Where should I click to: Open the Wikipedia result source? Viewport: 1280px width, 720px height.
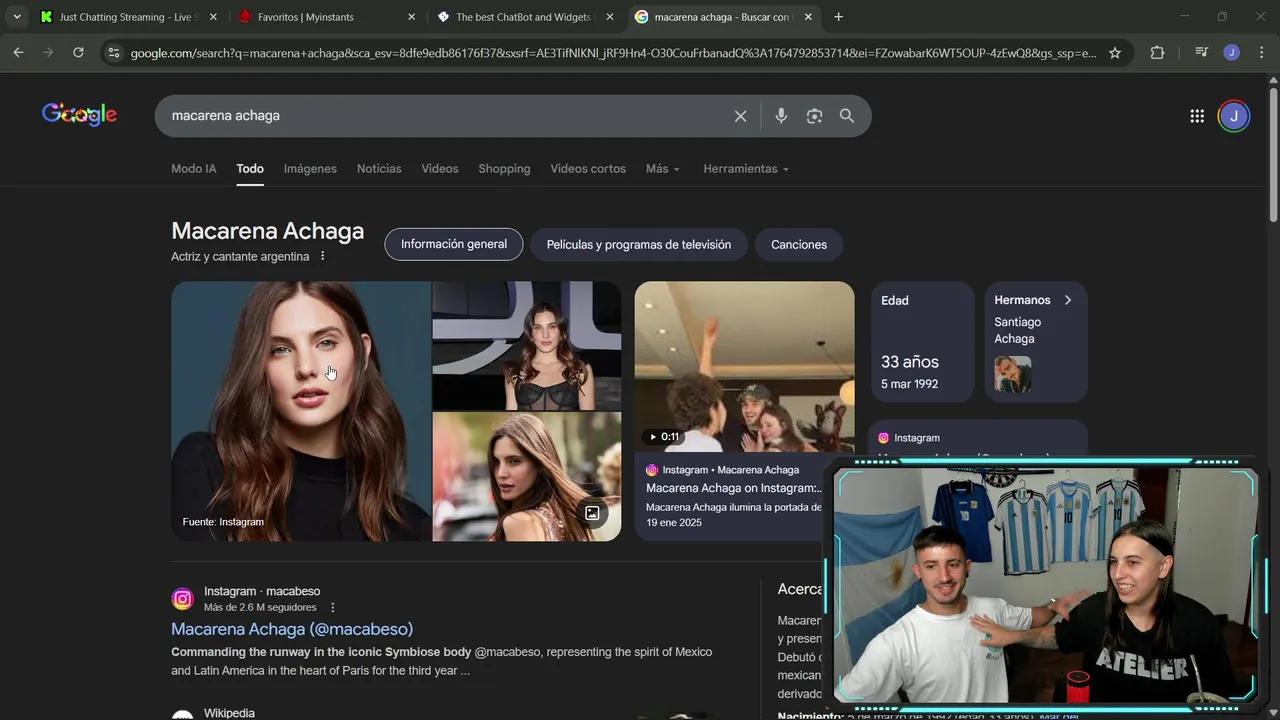tap(229, 713)
